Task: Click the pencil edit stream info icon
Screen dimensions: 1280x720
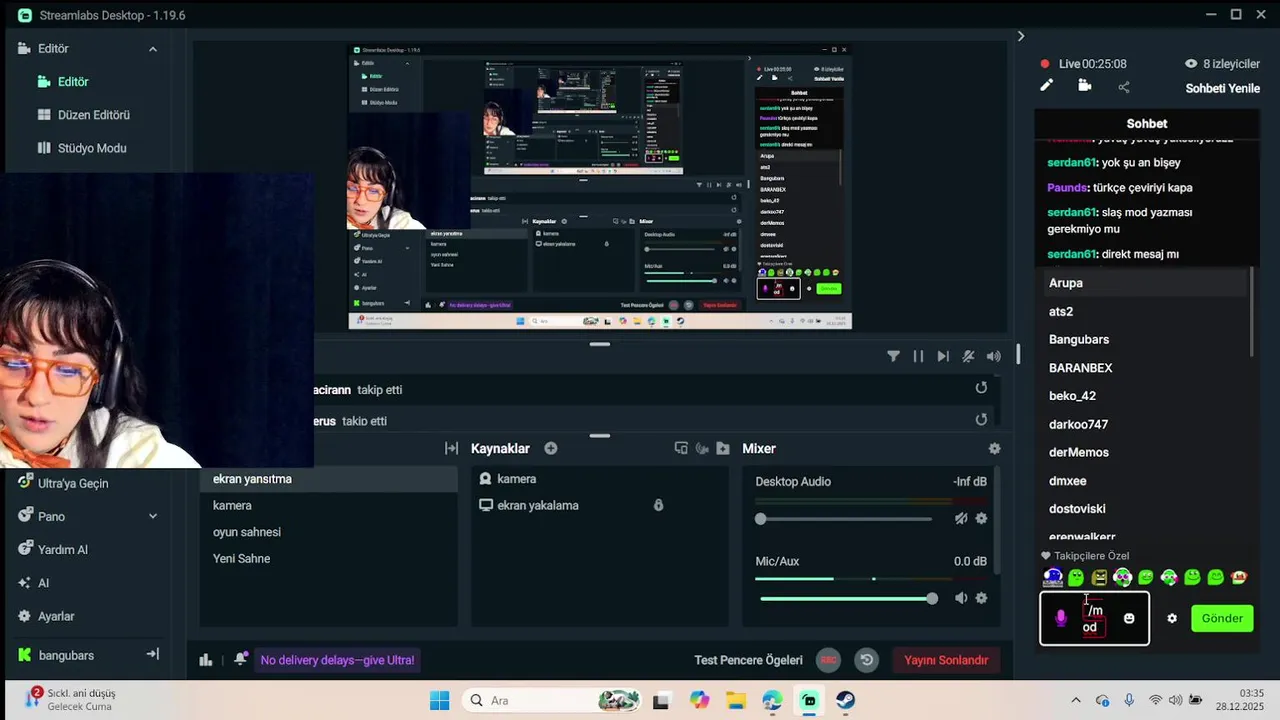Action: click(1046, 86)
